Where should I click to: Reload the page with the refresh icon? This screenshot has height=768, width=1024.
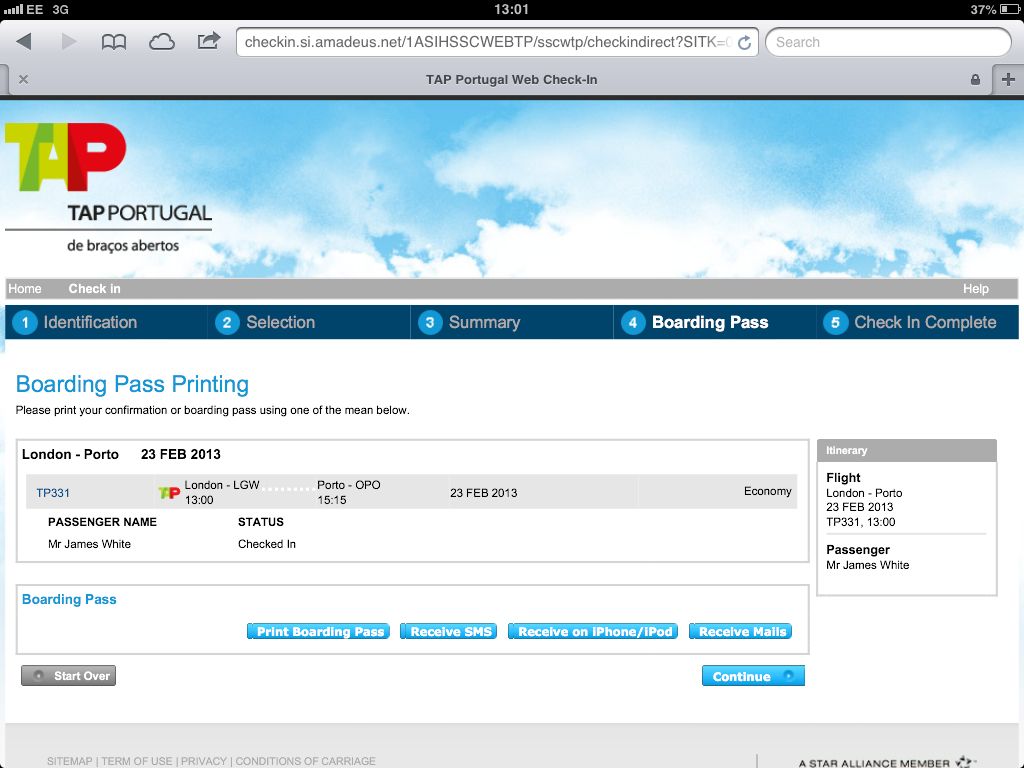744,43
